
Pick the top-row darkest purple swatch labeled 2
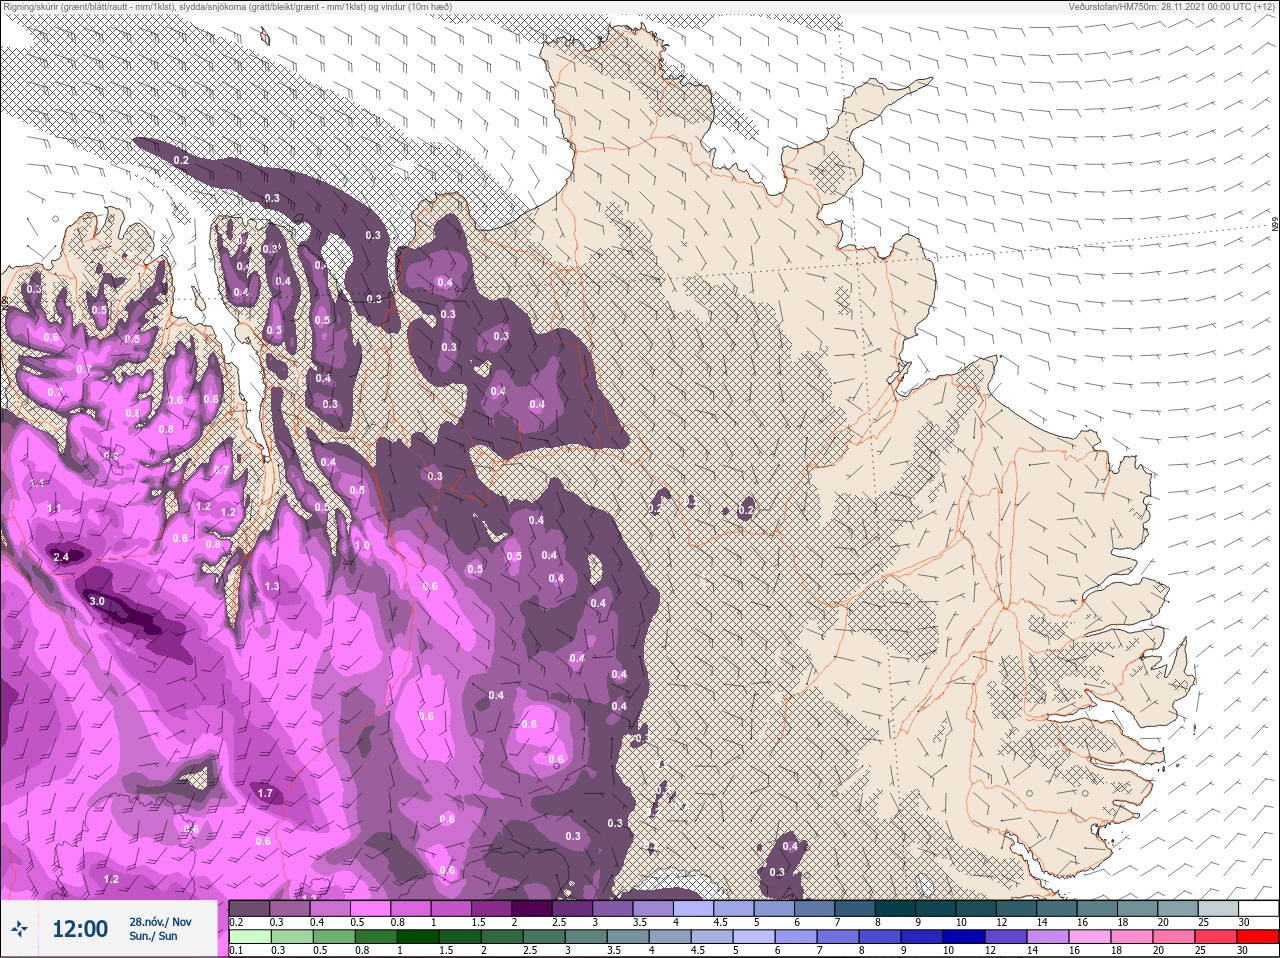click(533, 908)
